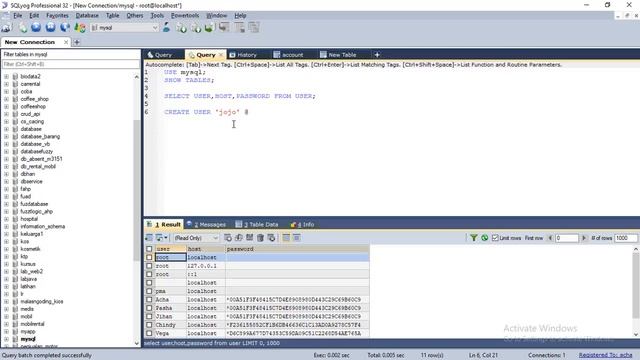Viewport: 640px width, 360px height.
Task: Click the refresh object browser toolbar icon
Action: pyautogui.click(x=65, y=28)
